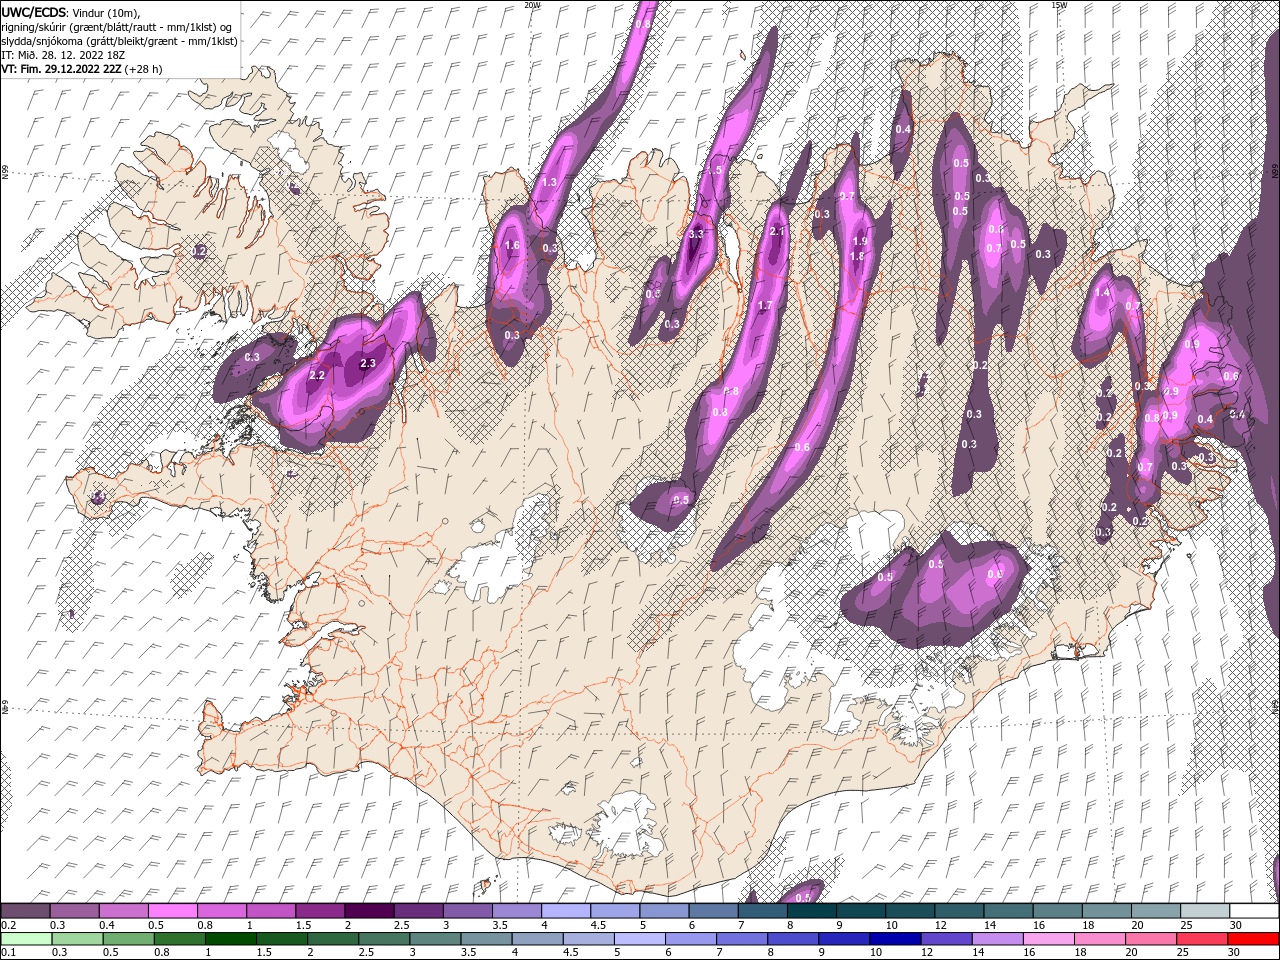Select the rain legend swatch between 25 and 30
Viewport: 1280px width, 960px height.
(1202, 939)
